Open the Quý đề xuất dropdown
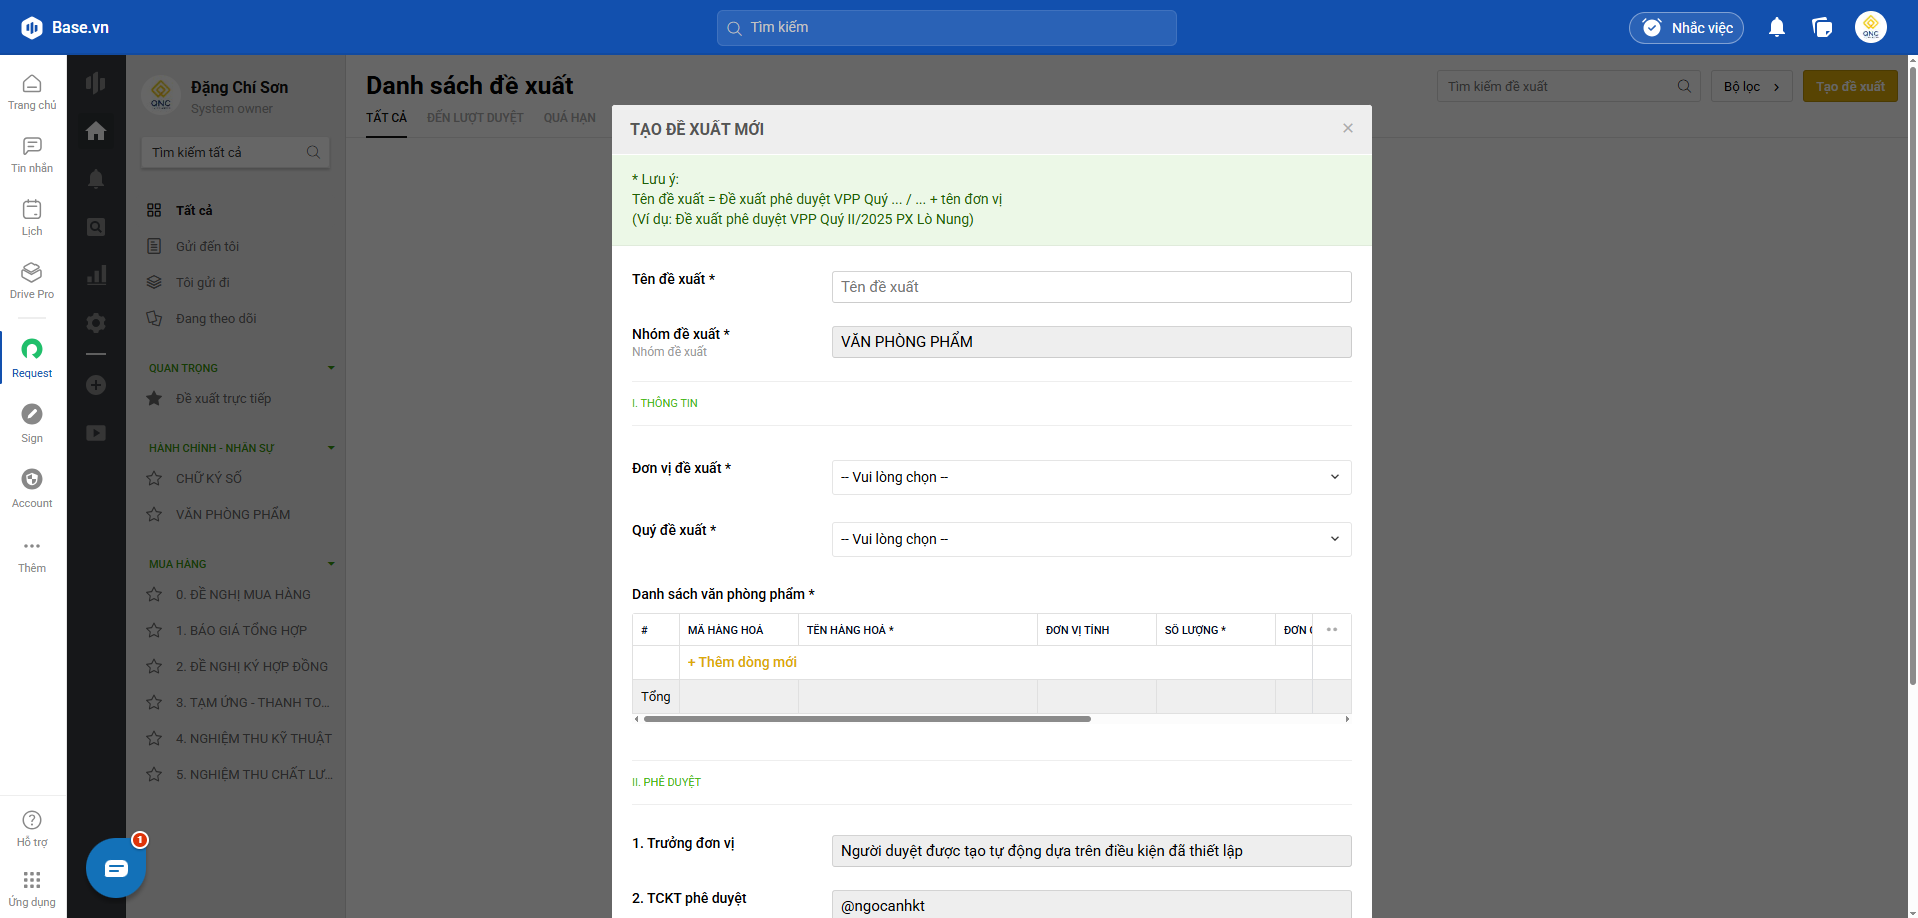Image resolution: width=1918 pixels, height=918 pixels. tap(1091, 539)
